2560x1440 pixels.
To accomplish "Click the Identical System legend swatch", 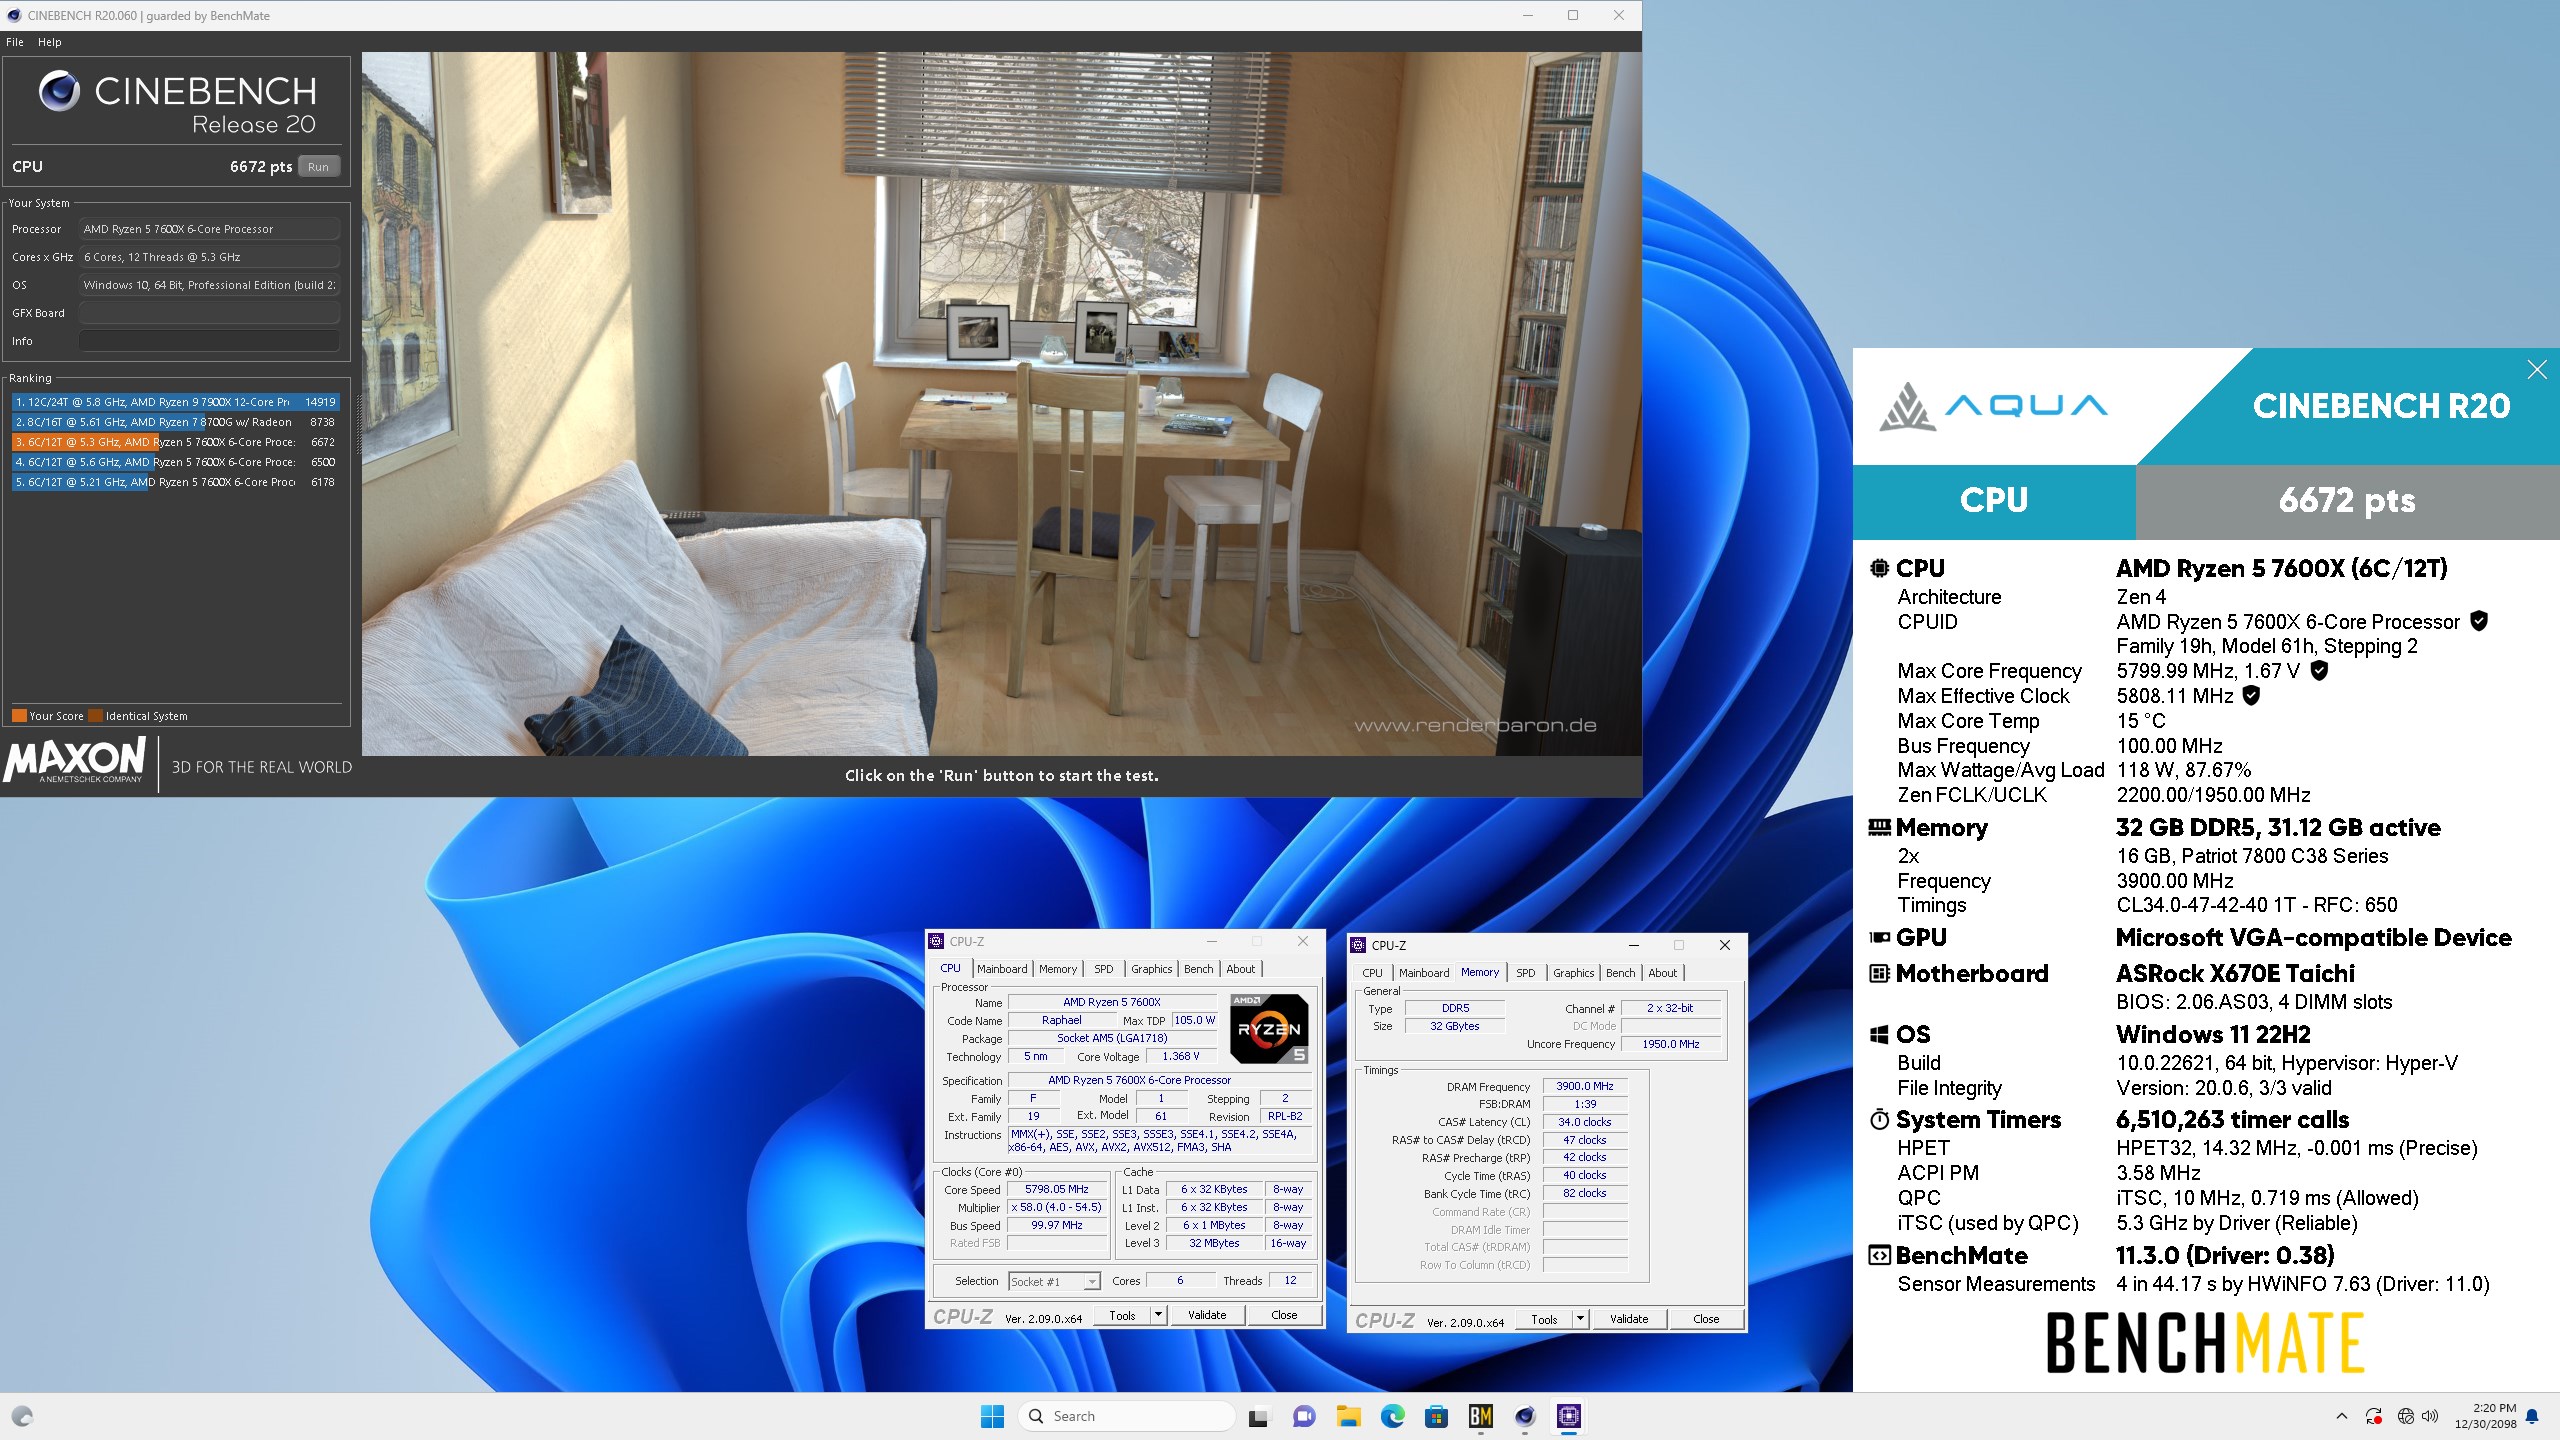I will pyautogui.click(x=95, y=716).
